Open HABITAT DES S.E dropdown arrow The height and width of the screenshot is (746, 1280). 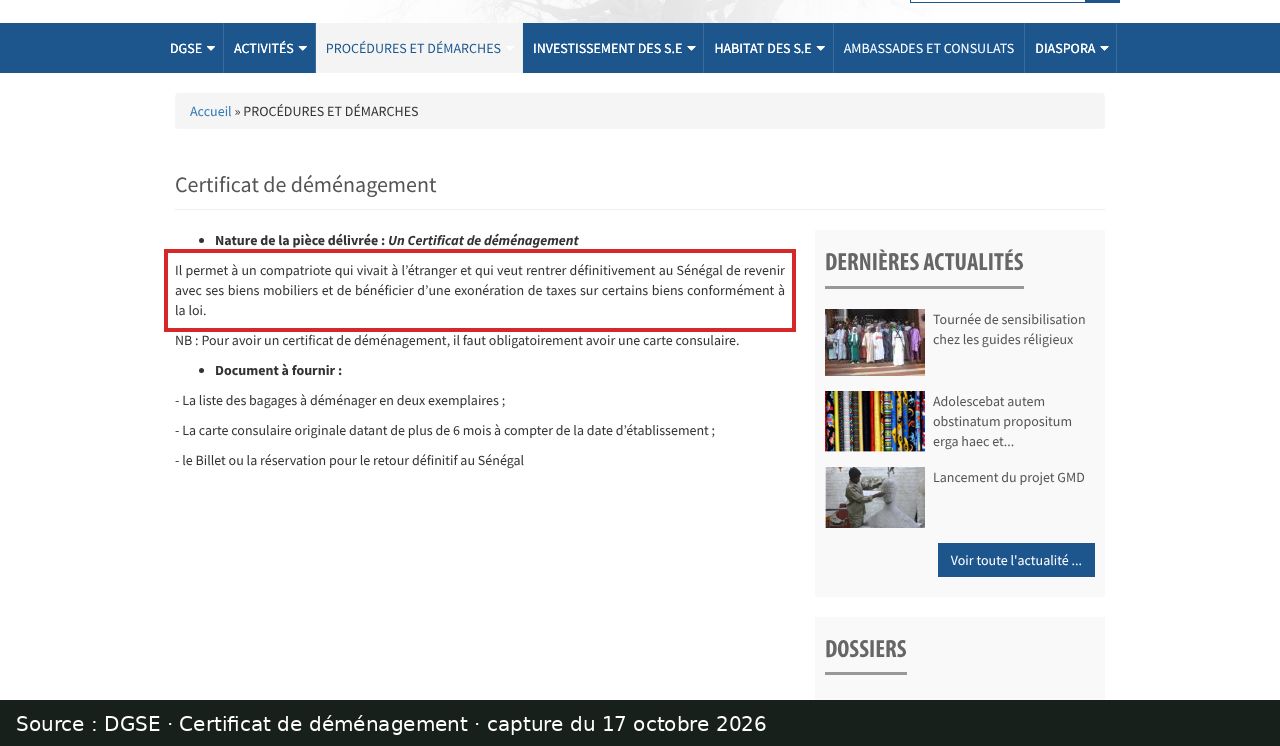pyautogui.click(x=821, y=48)
